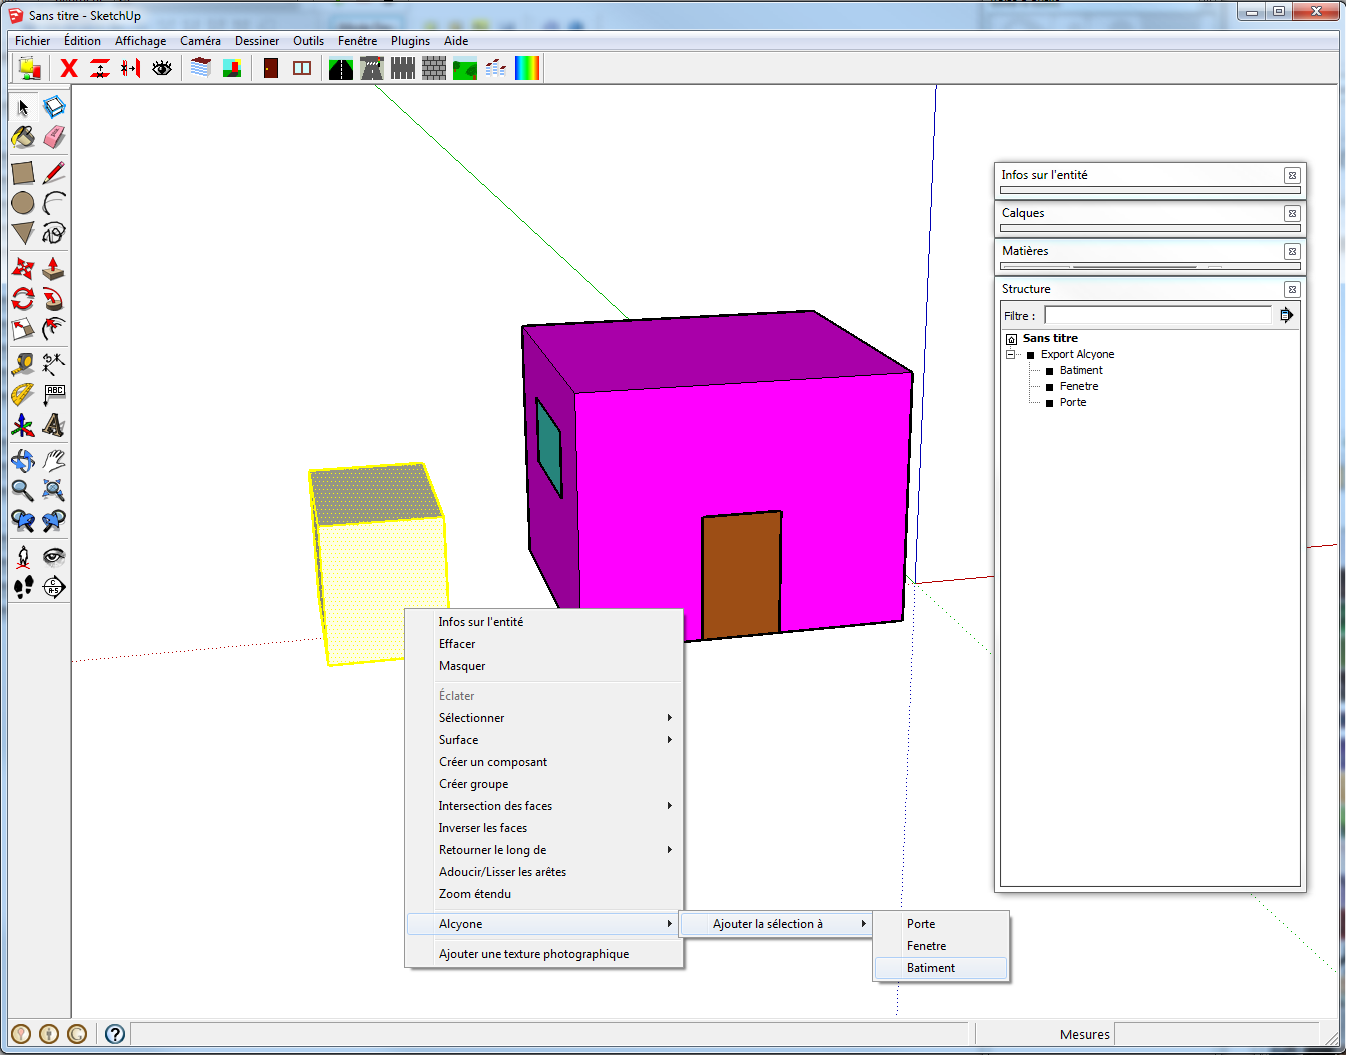Select the Axes tool
Viewport: 1346px width, 1055px height.
click(x=23, y=425)
